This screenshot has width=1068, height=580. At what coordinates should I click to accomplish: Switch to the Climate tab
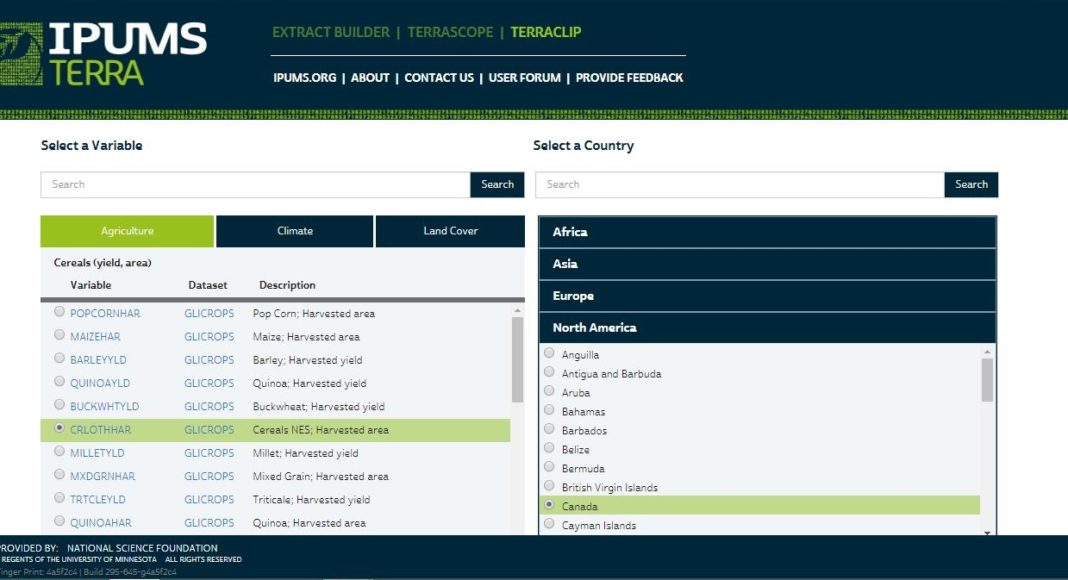click(295, 231)
